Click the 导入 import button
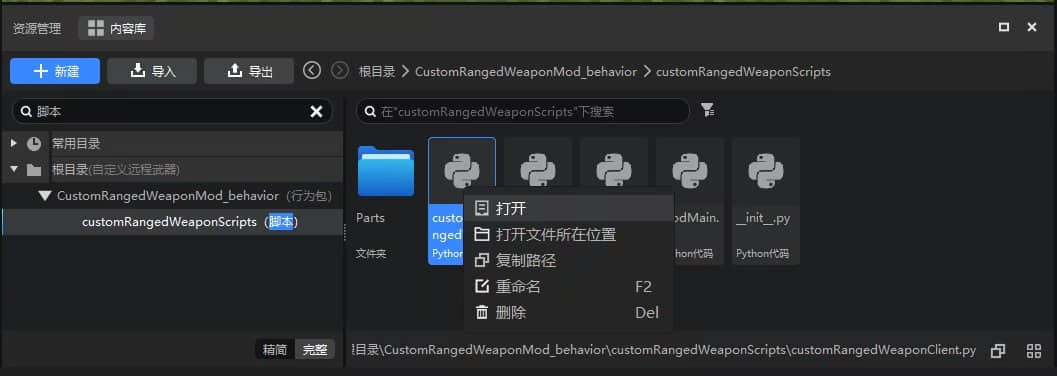The image size is (1057, 376). point(152,71)
